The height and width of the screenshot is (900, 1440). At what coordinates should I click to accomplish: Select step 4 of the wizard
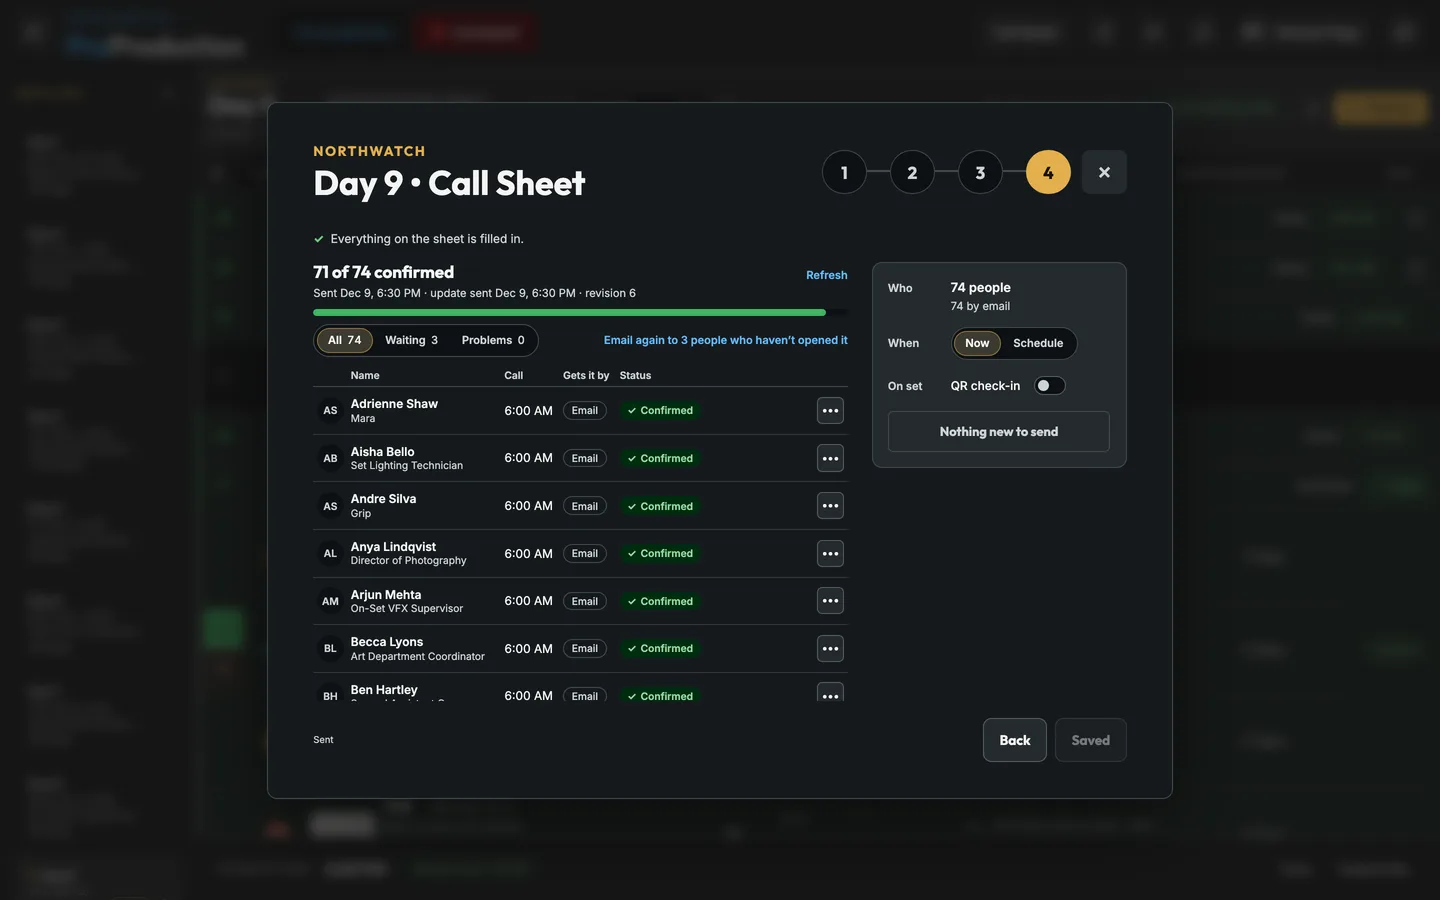pyautogui.click(x=1048, y=172)
